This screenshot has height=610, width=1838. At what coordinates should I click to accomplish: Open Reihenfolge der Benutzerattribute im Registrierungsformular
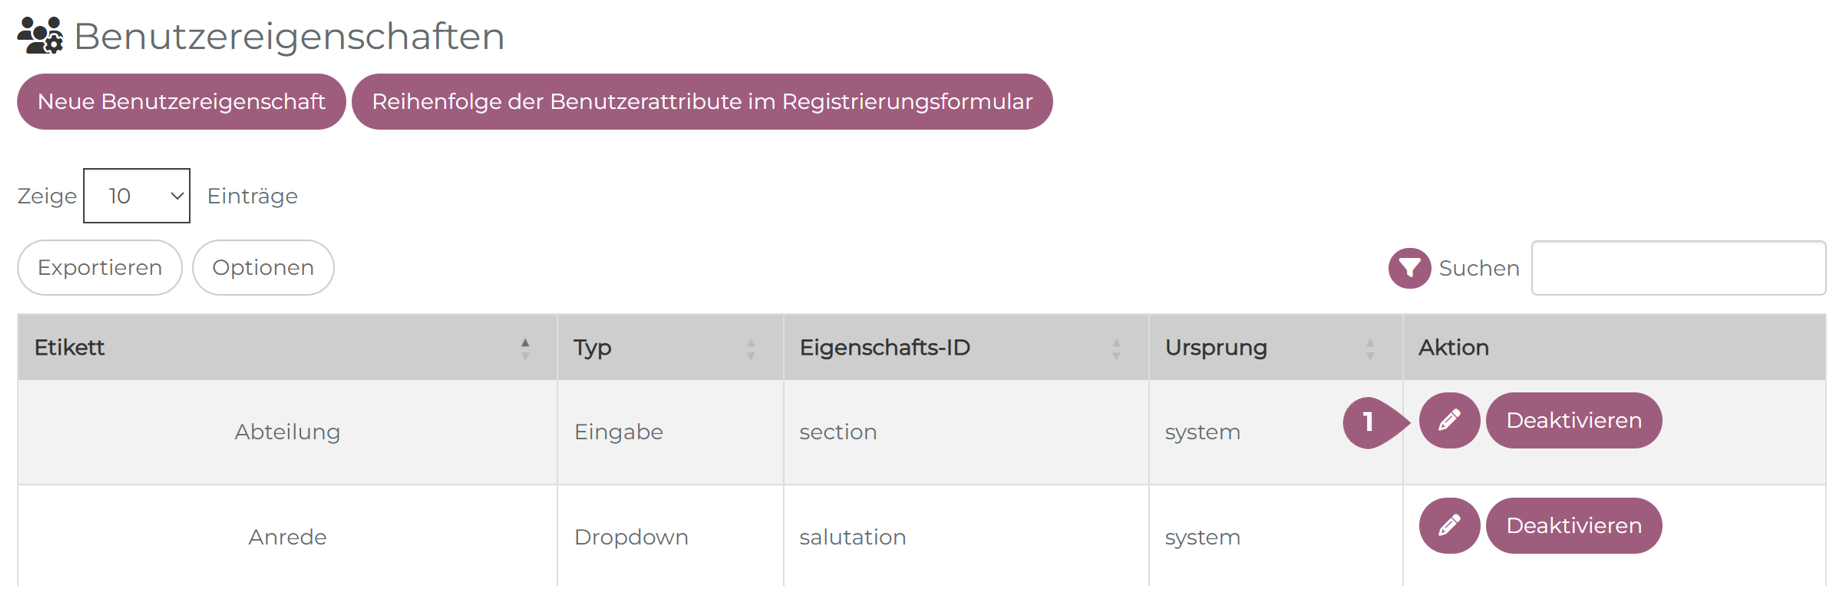coord(702,102)
